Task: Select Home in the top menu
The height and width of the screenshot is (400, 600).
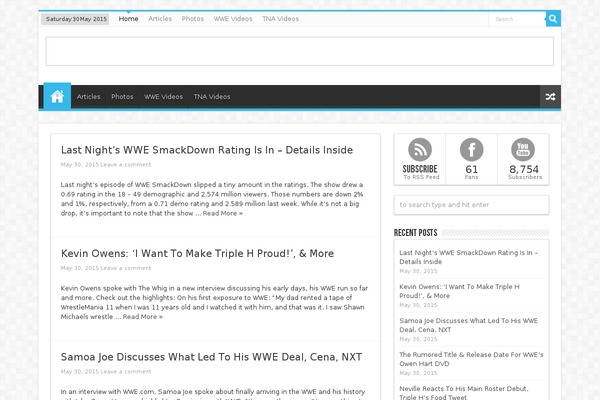Action: 128,19
